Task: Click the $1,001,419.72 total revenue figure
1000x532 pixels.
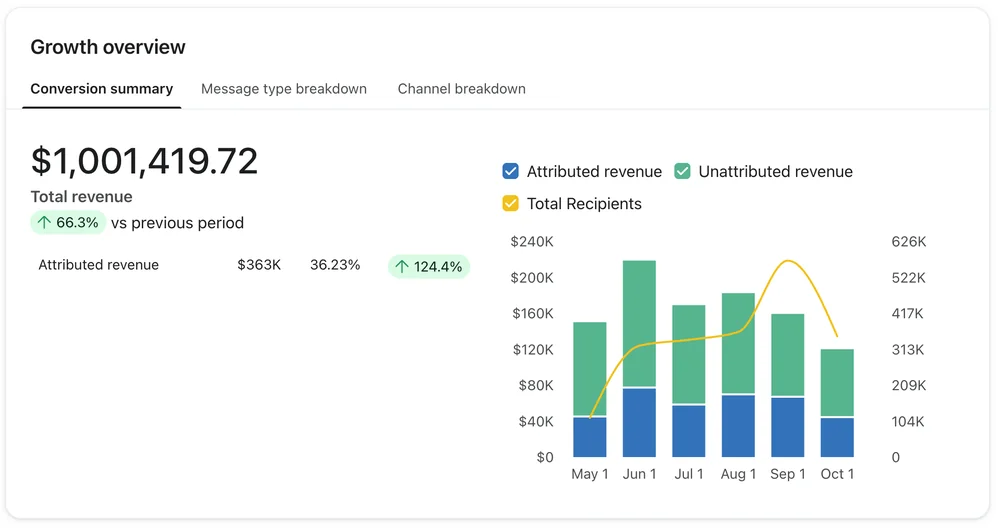Action: [144, 161]
